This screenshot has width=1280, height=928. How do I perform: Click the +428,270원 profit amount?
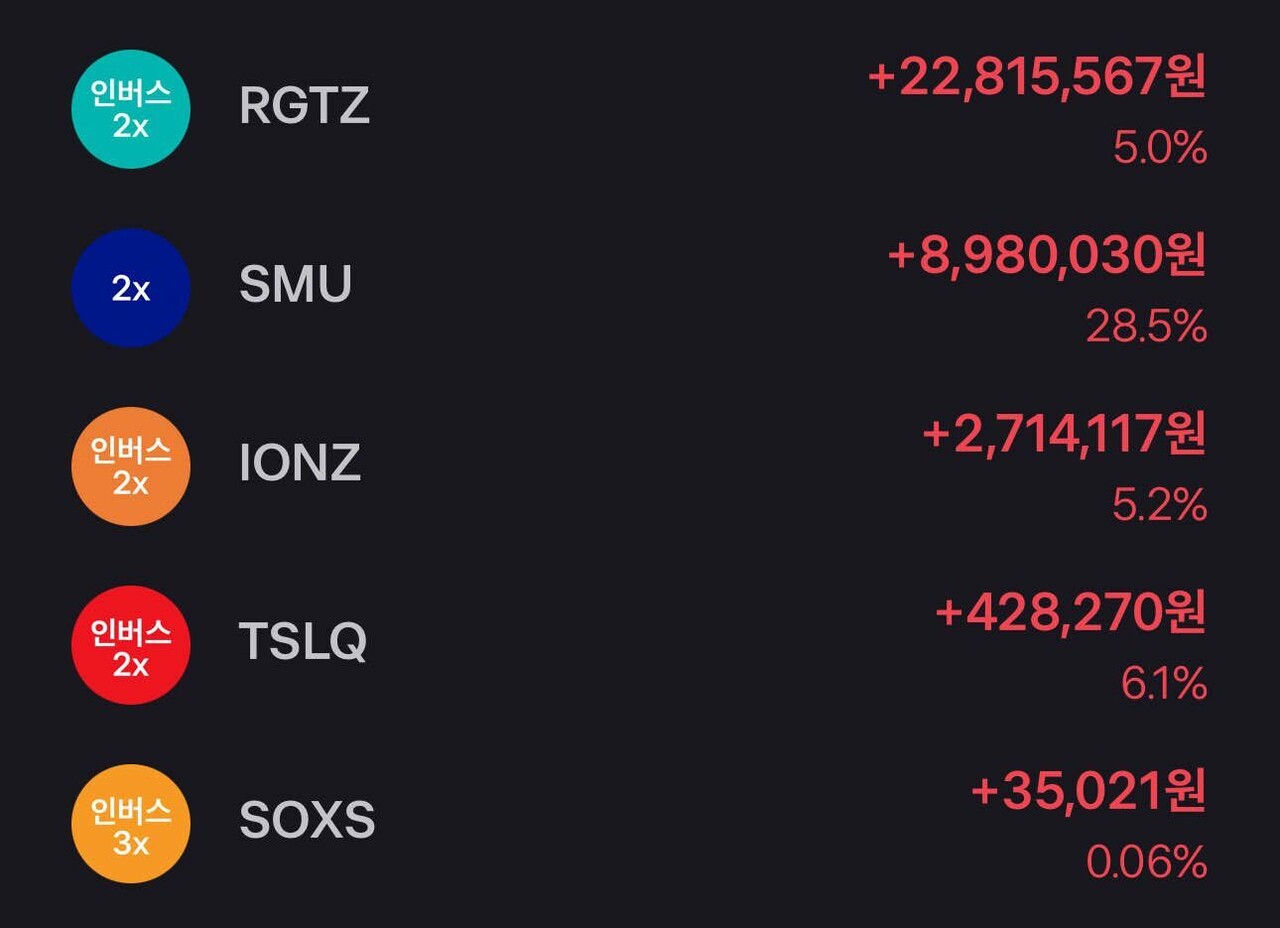(x=1070, y=614)
